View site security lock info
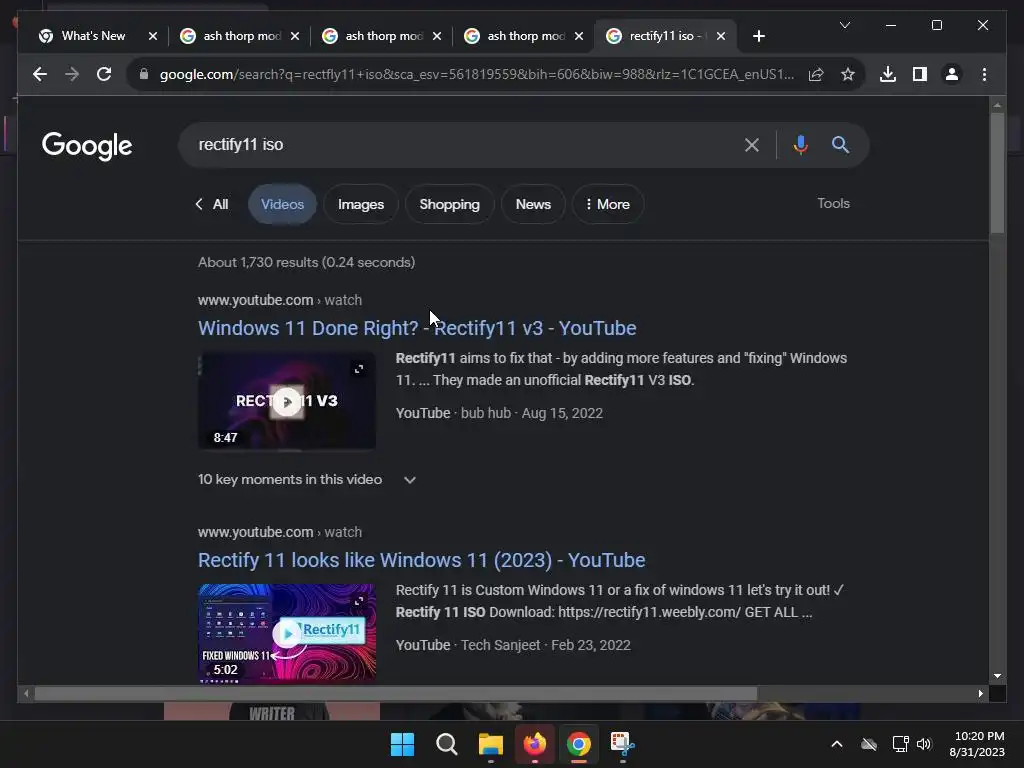Screen dimensions: 1024x768 144,74
